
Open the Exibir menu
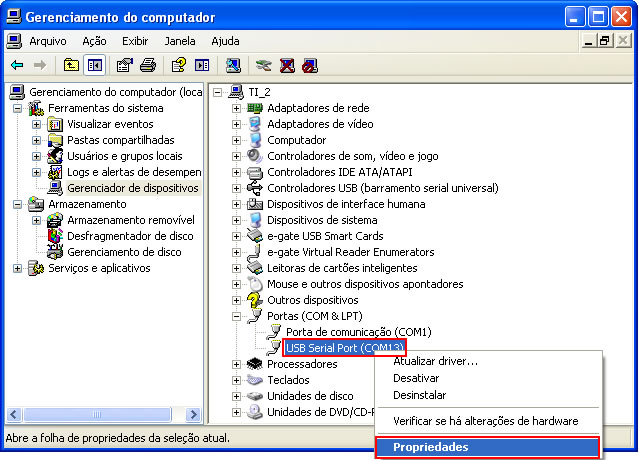[135, 41]
